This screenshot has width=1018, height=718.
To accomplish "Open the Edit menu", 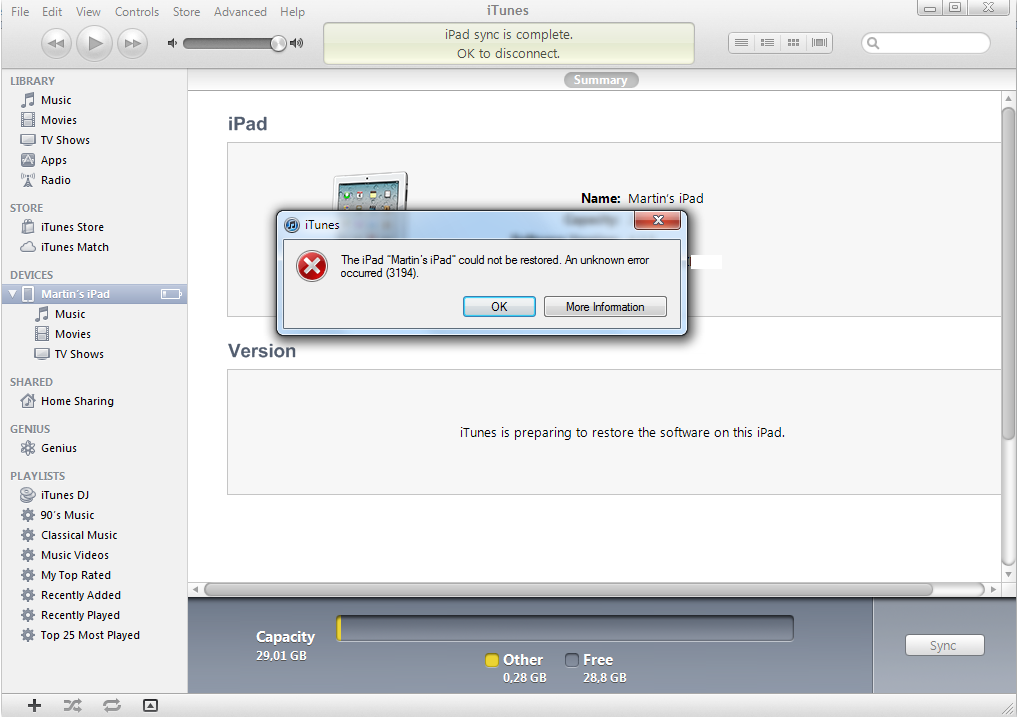I will [x=52, y=12].
